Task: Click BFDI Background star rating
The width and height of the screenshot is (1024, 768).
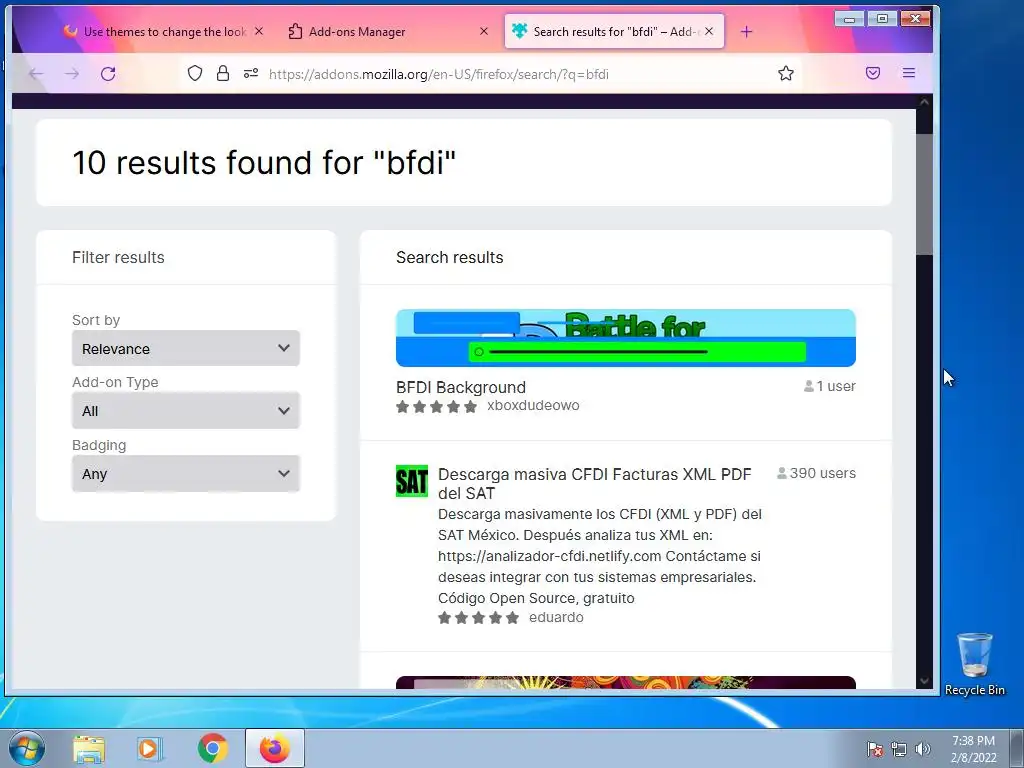Action: [436, 407]
